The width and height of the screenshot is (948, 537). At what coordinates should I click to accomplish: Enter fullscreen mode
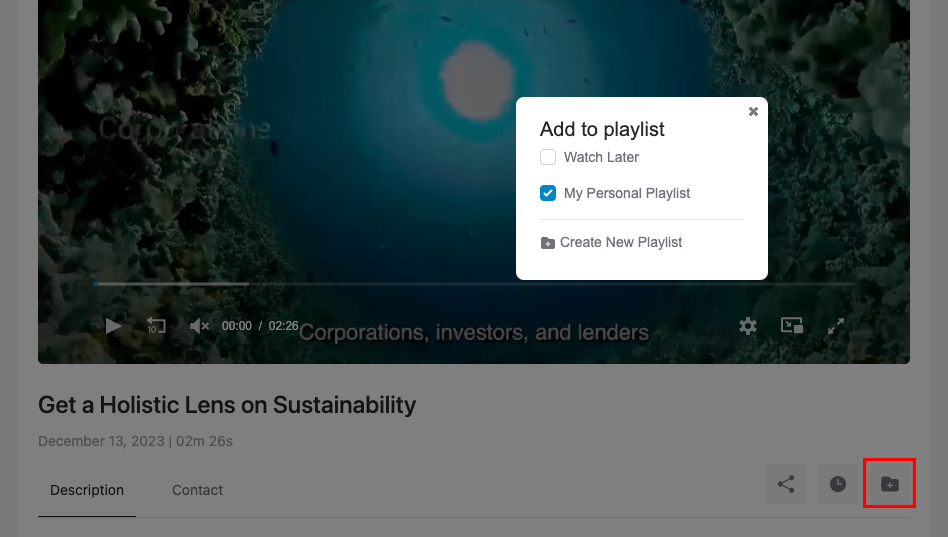point(836,326)
